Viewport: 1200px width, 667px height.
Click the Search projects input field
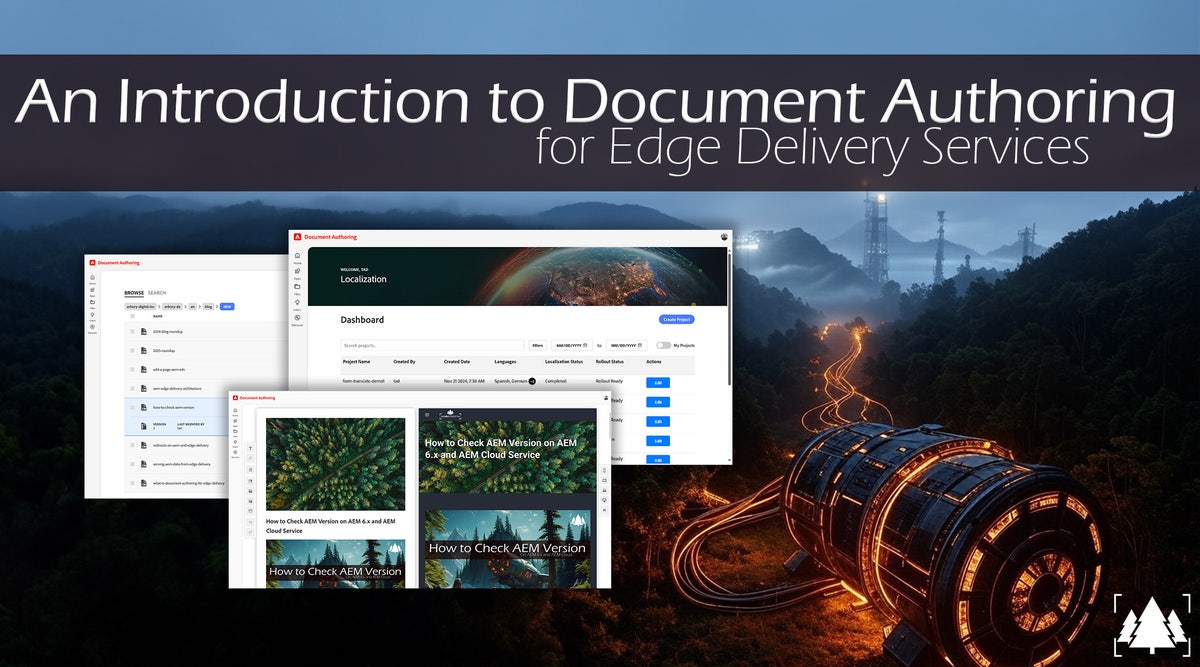click(x=433, y=345)
